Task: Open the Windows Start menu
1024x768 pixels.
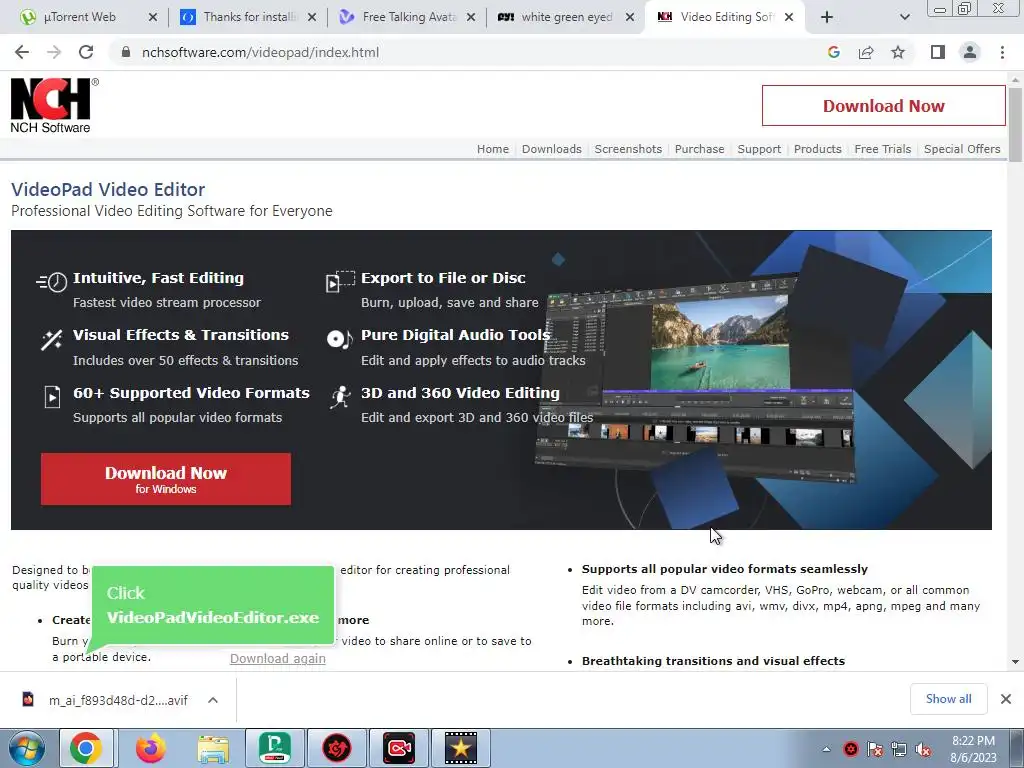Action: point(27,748)
